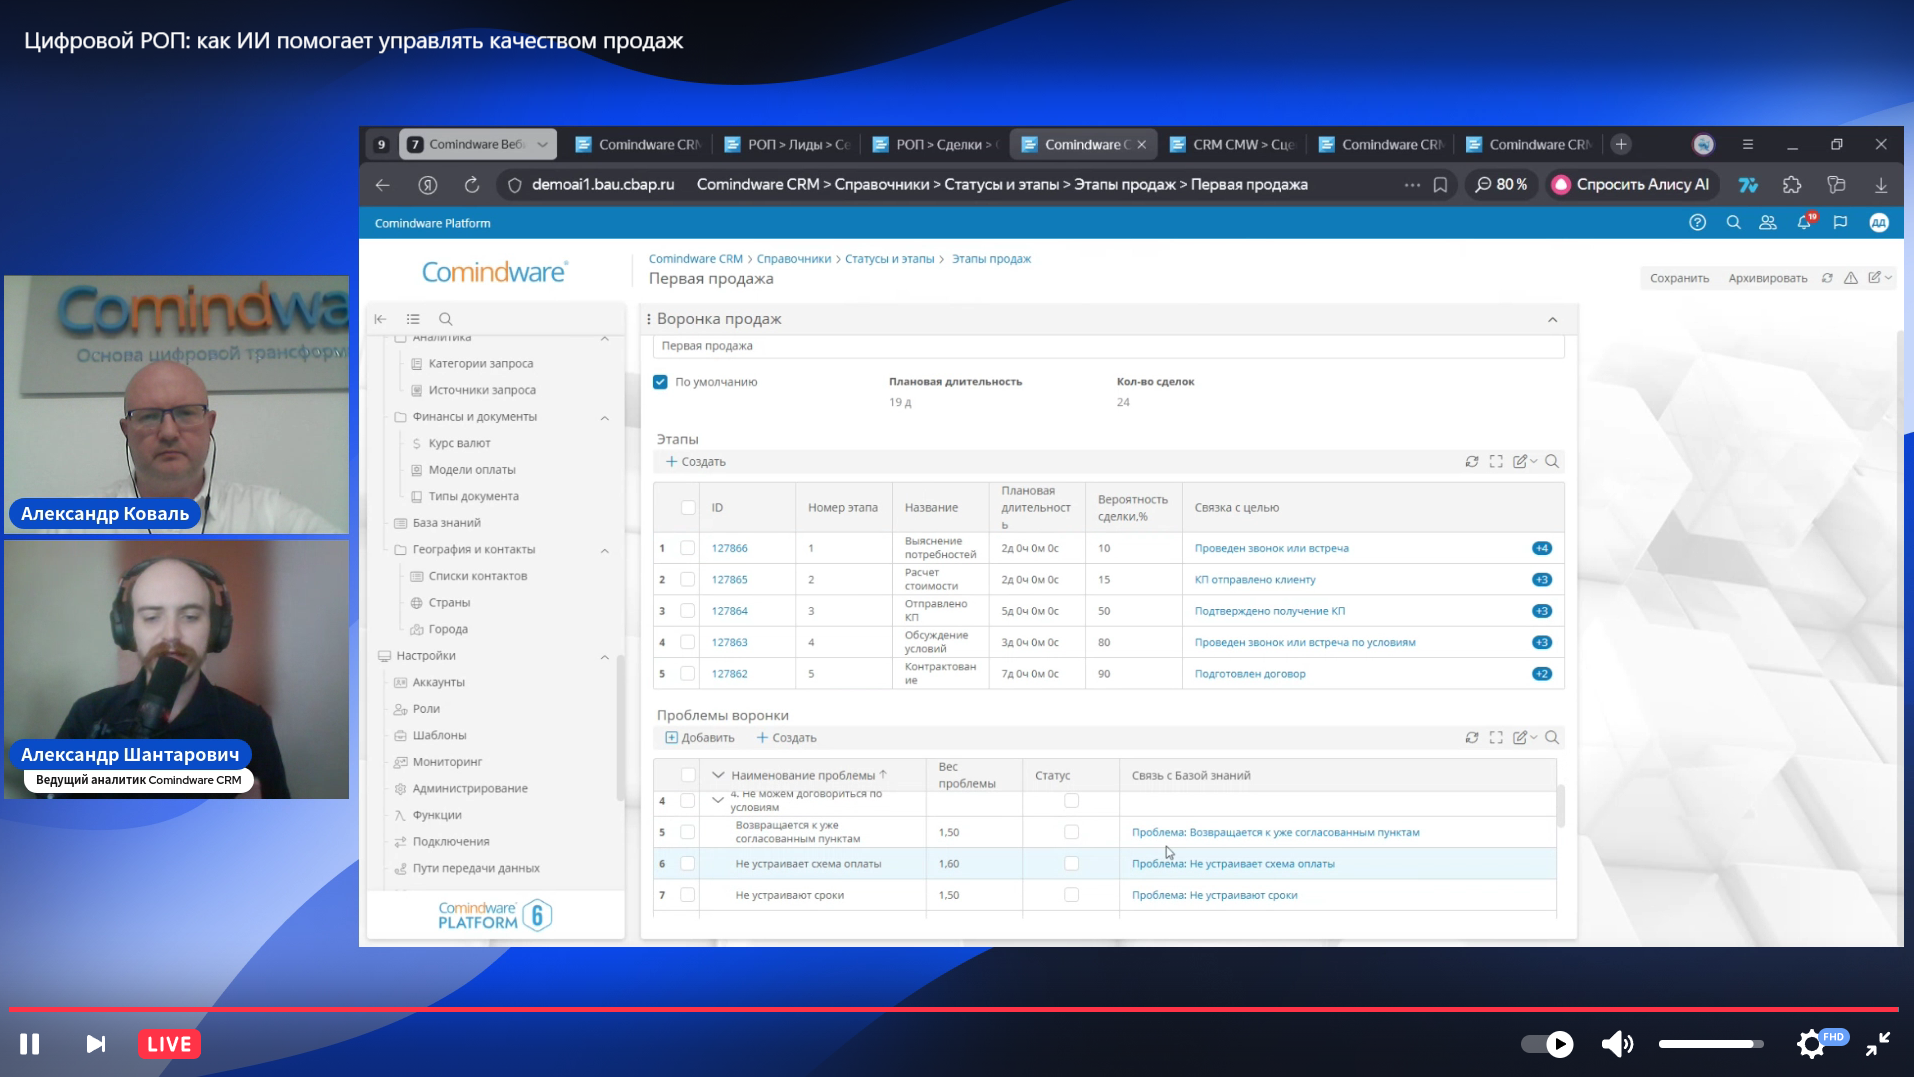Viewport: 1914px width, 1077px height.
Task: Switch to РОП > Лиды tab
Action: [x=788, y=145]
